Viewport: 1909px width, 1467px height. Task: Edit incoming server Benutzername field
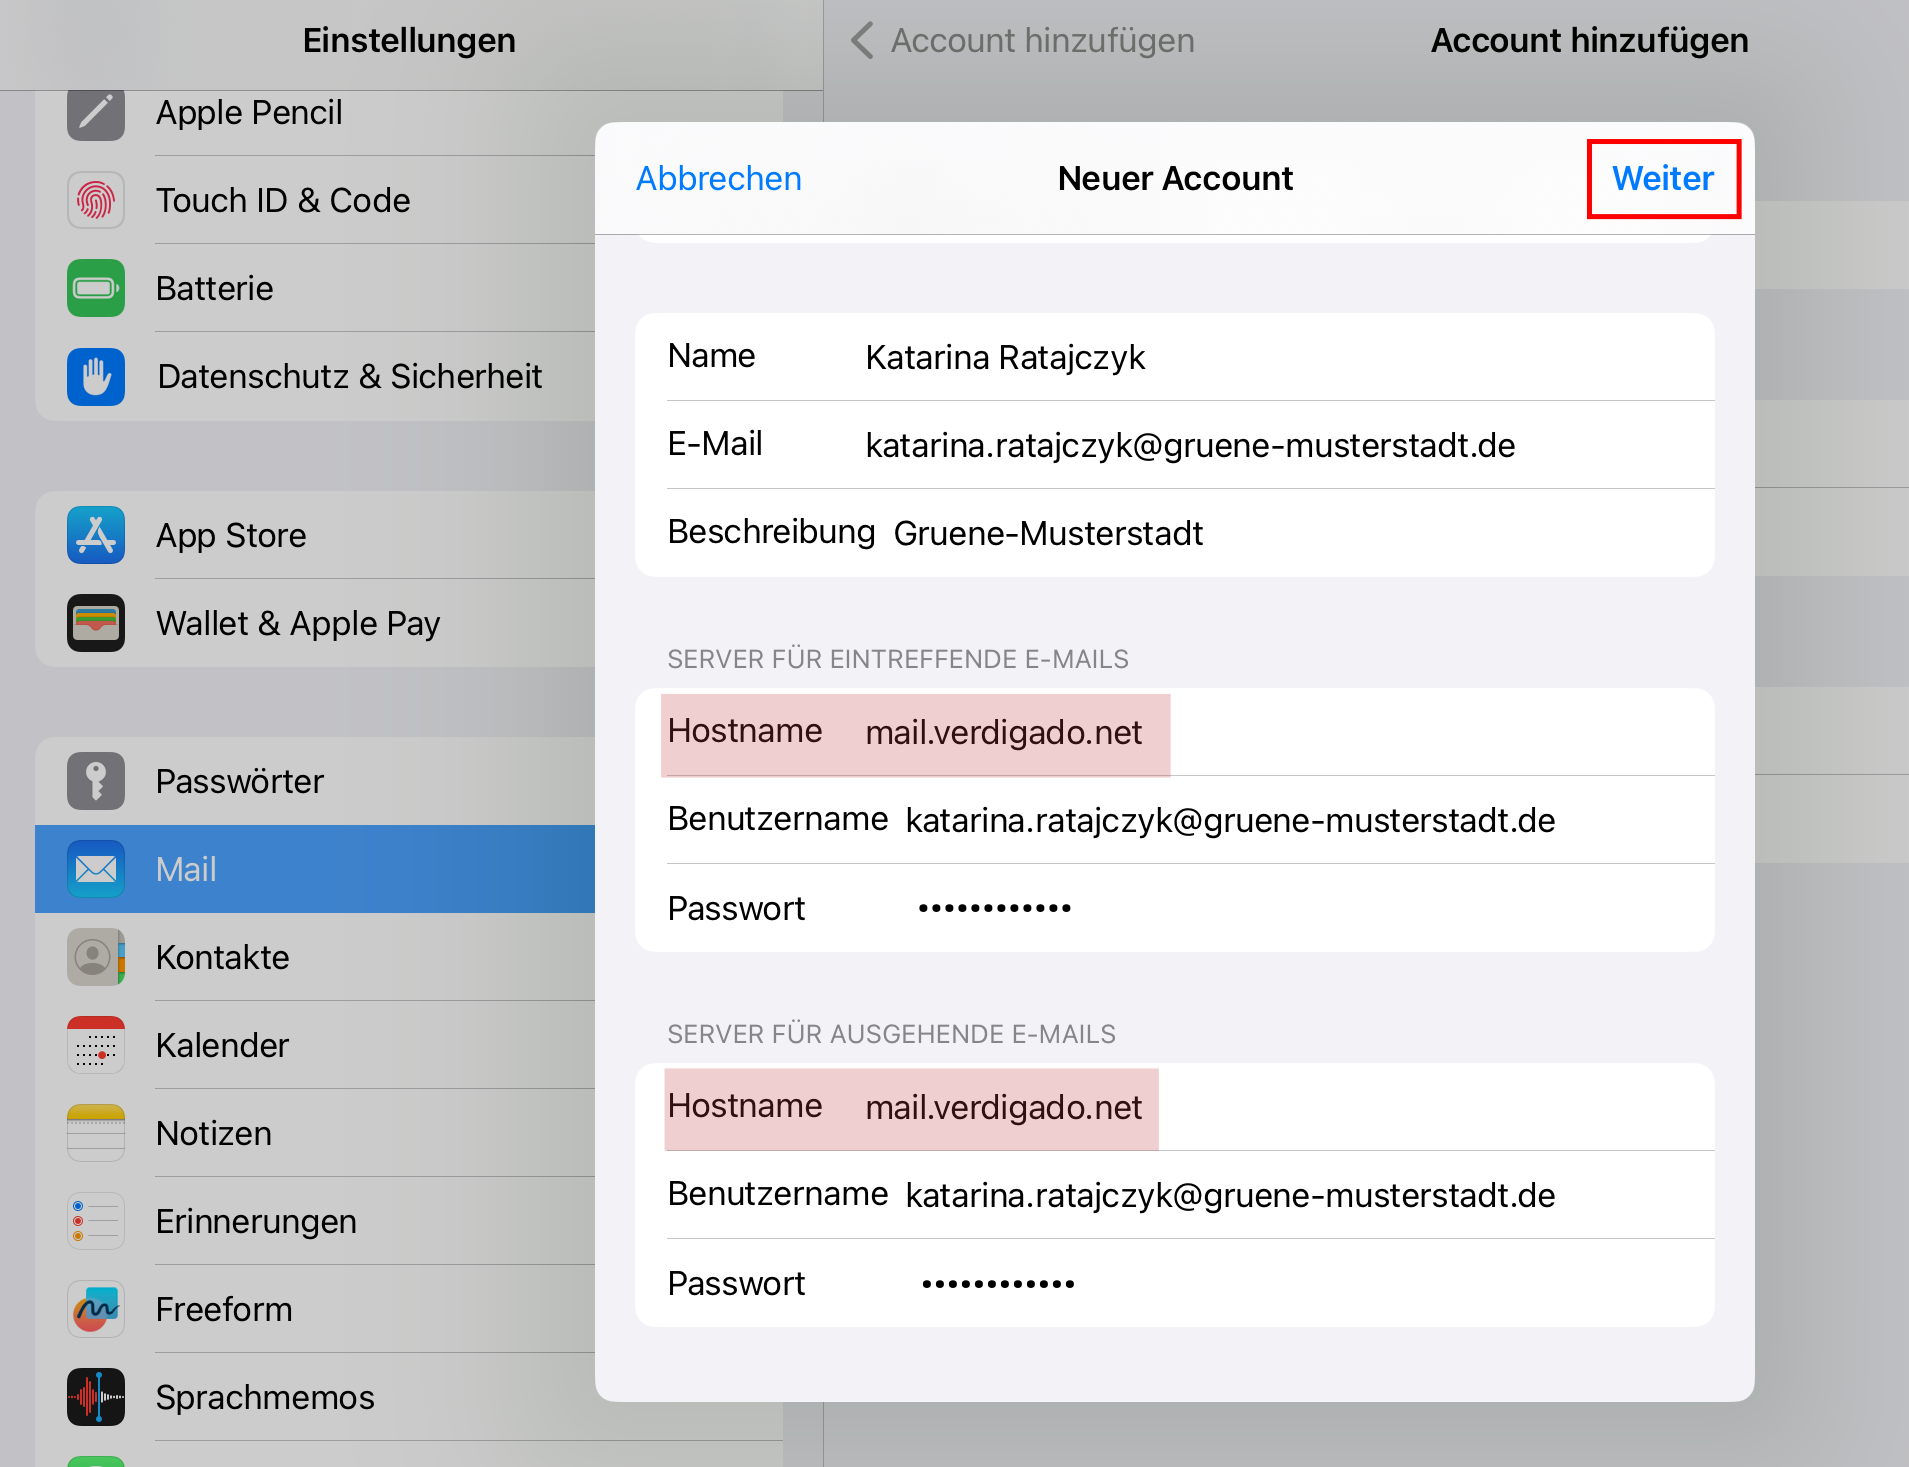1175,820
